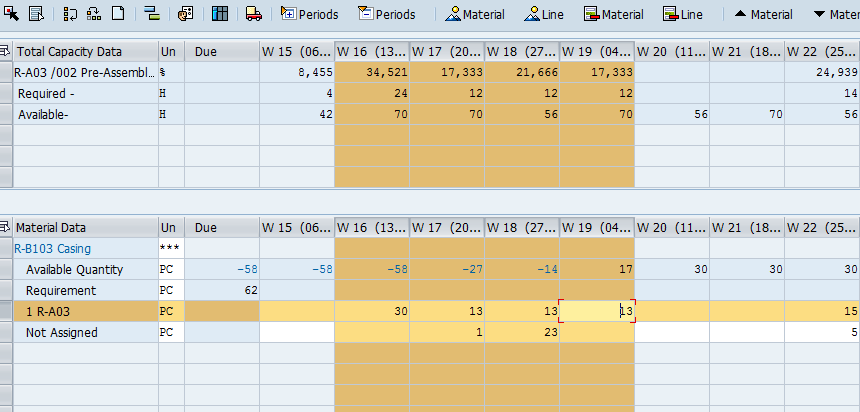Screen dimensions: 860x412
Task: Select the 1 R-A03 row using its row selector
Action: (x=6, y=311)
